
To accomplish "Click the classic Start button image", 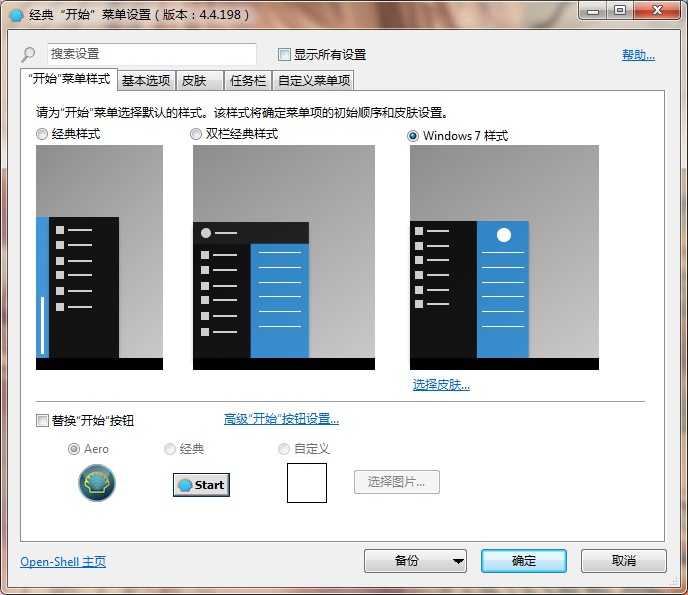I will (201, 485).
